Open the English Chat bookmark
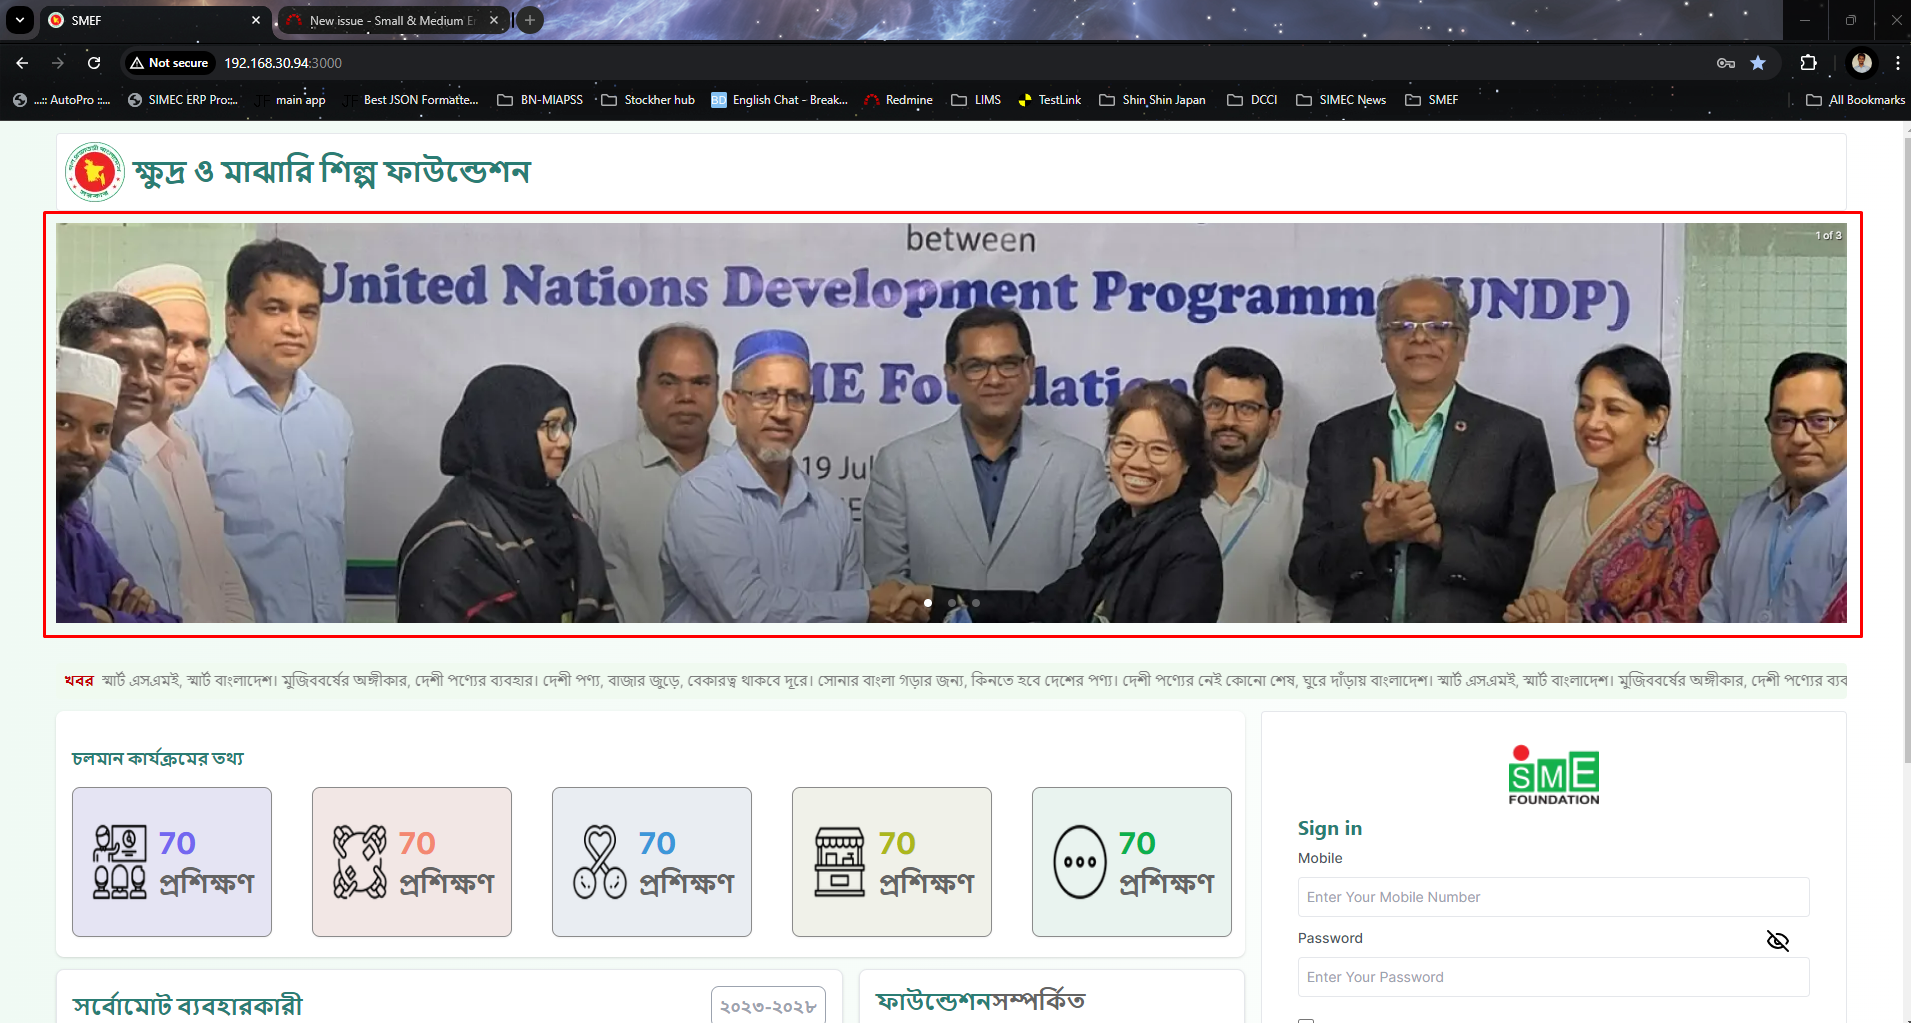 (x=779, y=100)
